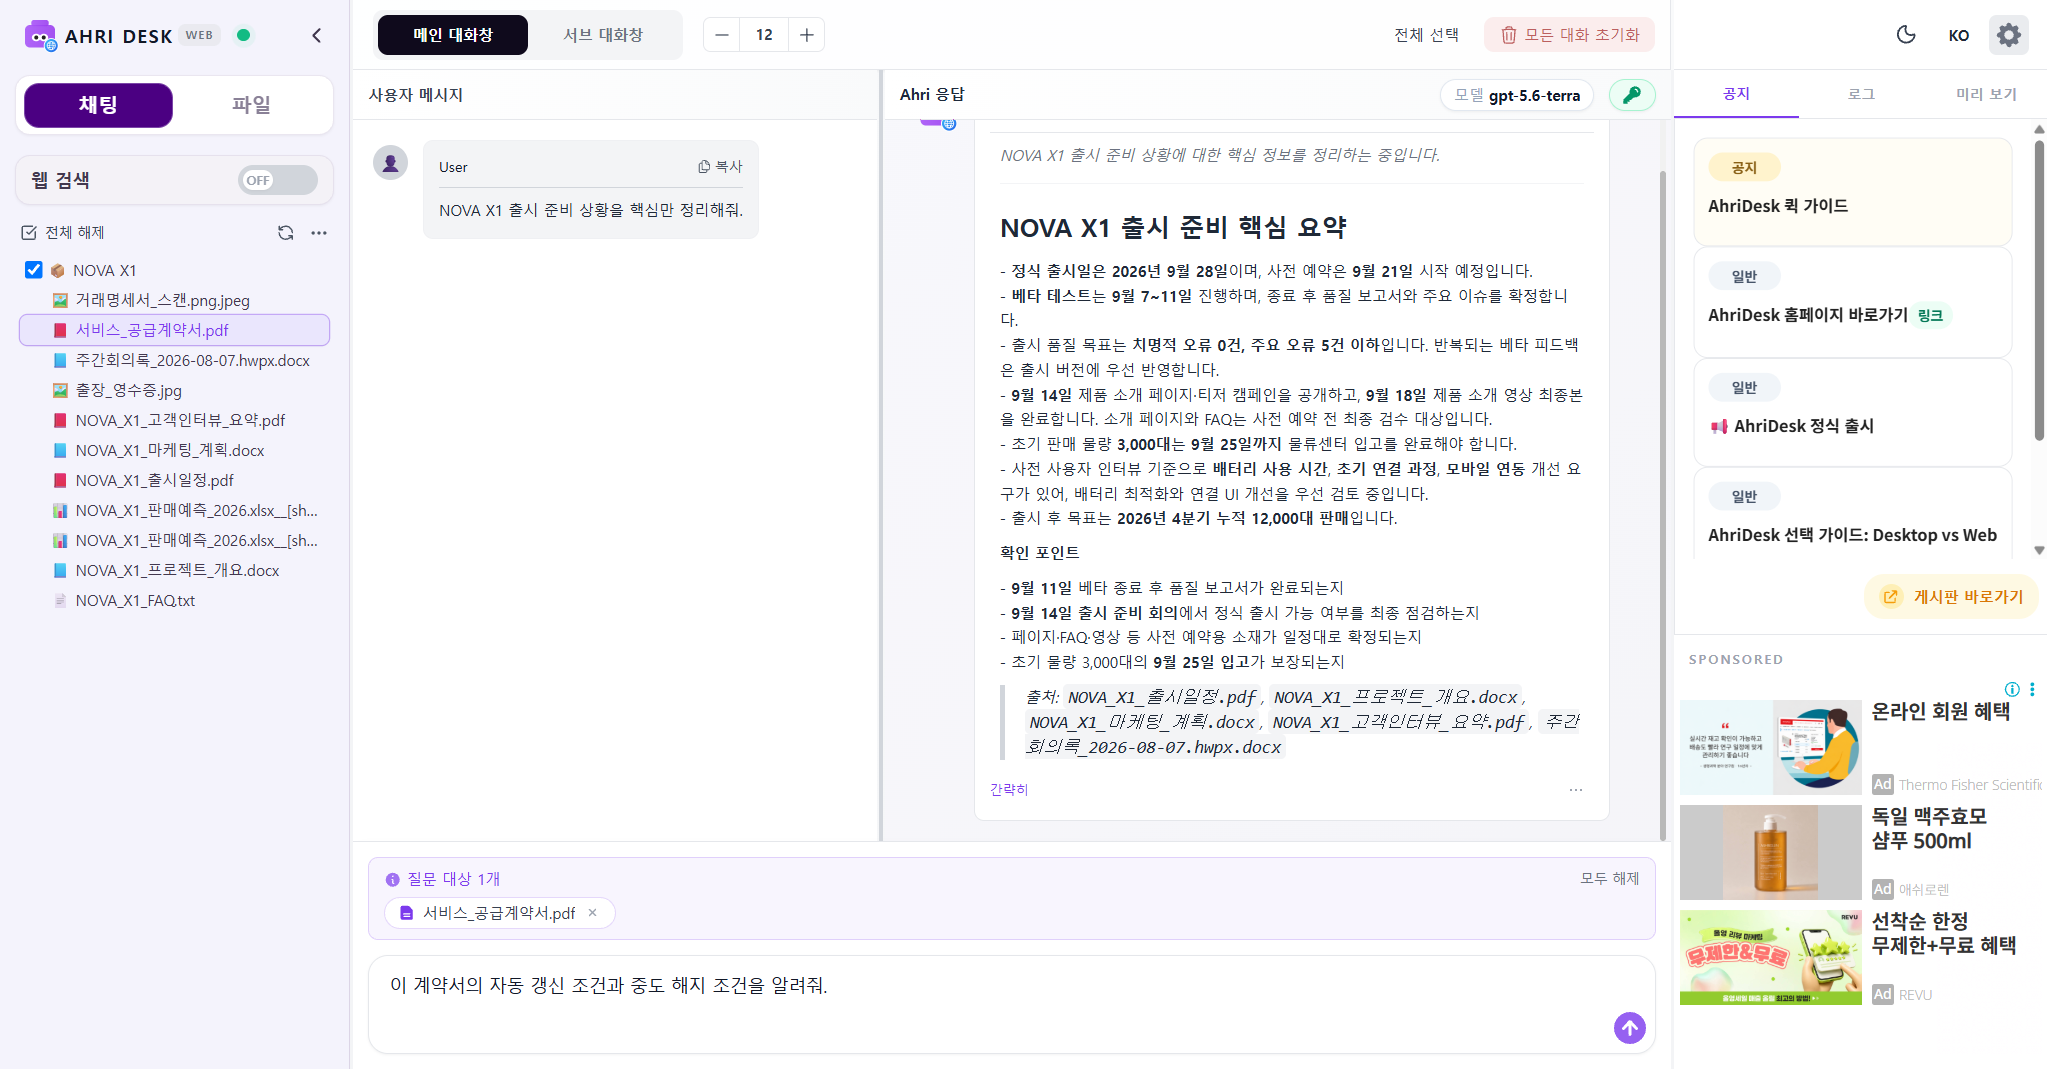The image size is (2047, 1069).
Task: Copy the user message with 복사
Action: pos(720,167)
